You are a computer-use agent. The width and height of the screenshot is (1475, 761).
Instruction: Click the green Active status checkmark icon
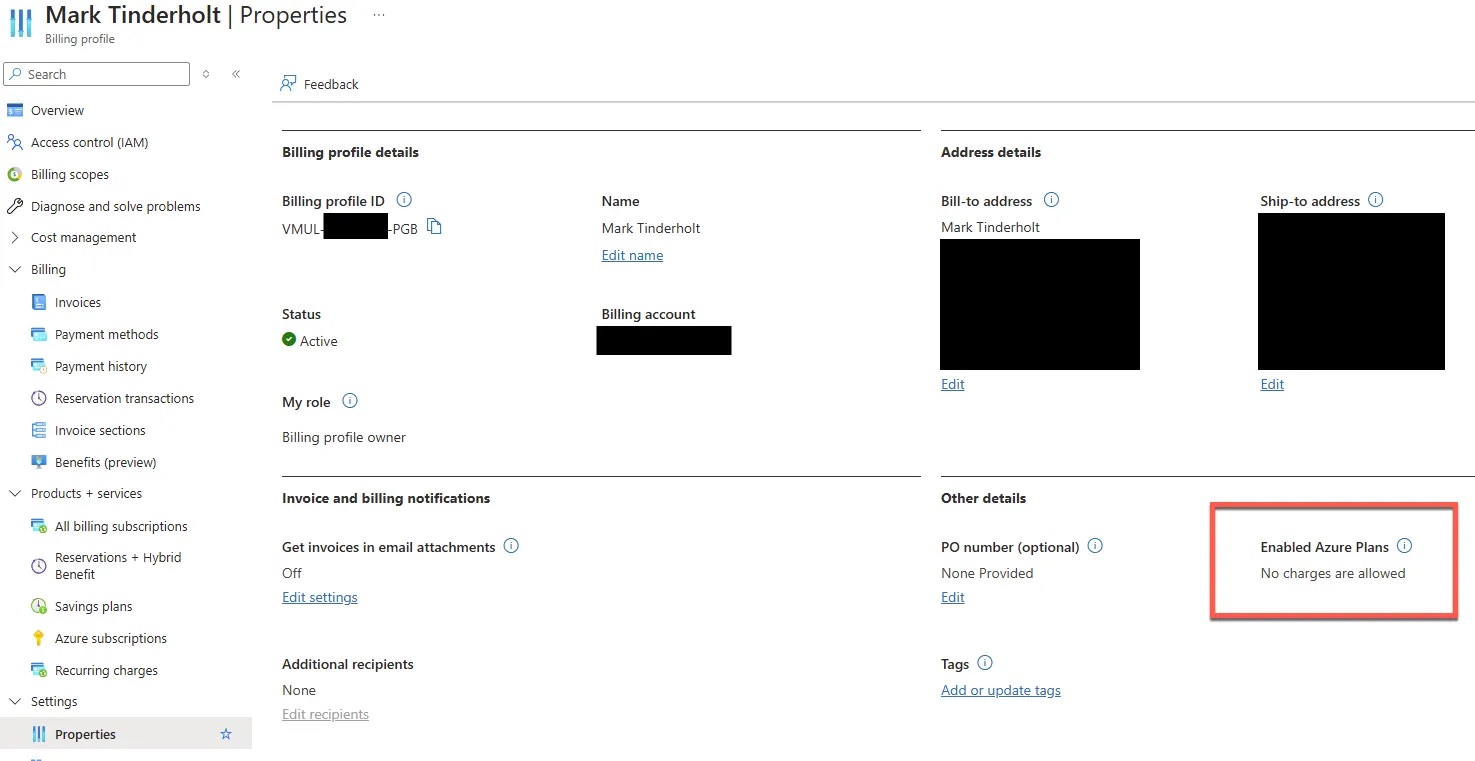click(289, 340)
